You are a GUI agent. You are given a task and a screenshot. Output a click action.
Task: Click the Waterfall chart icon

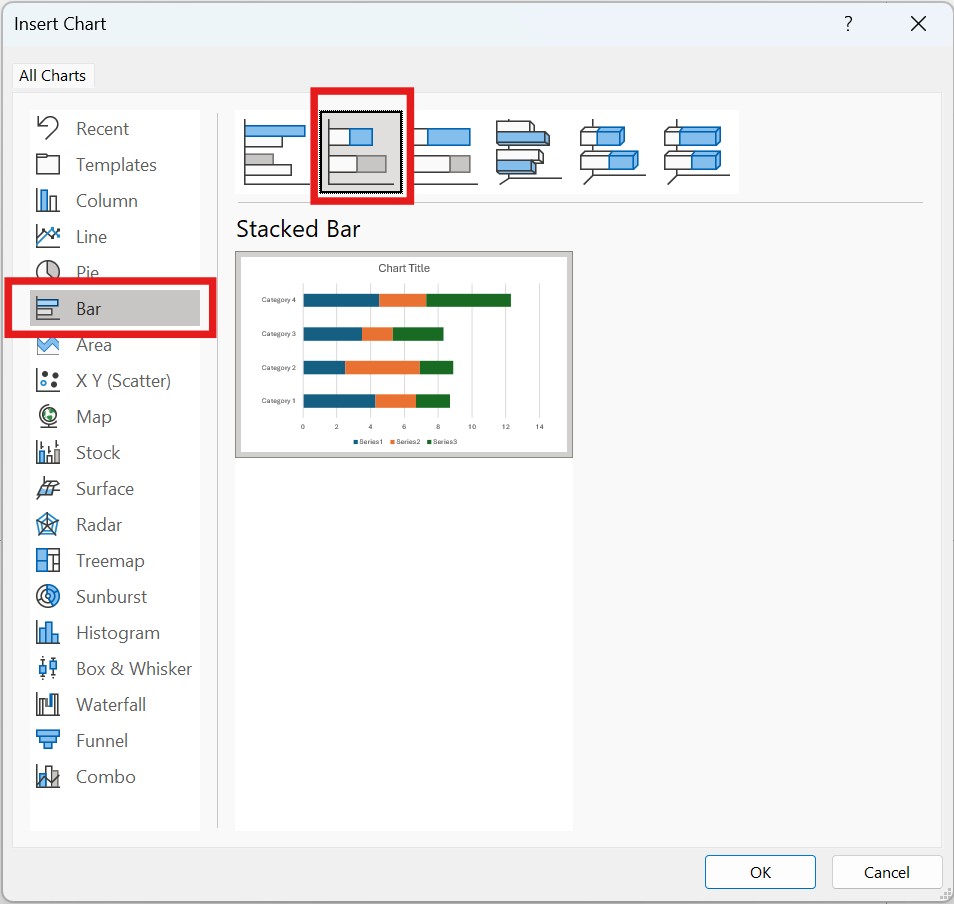click(47, 704)
